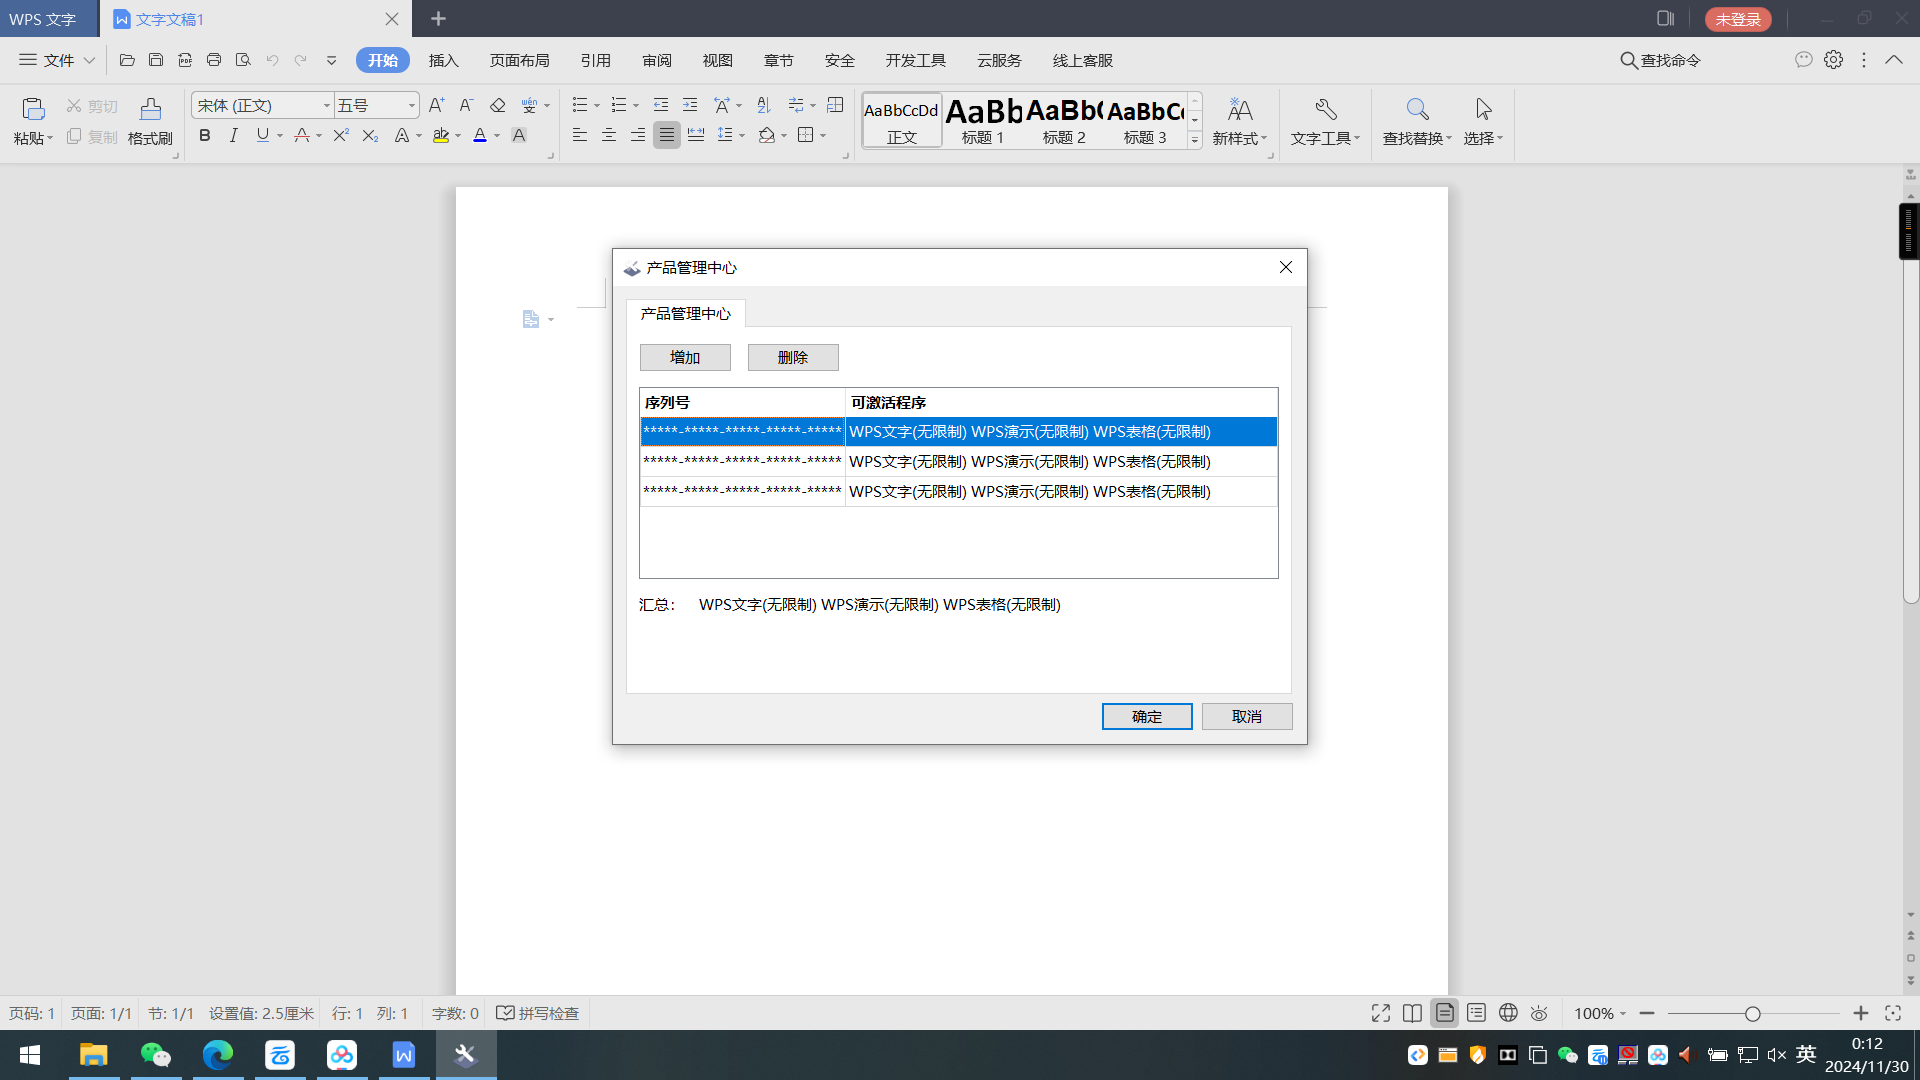Image resolution: width=1920 pixels, height=1080 pixels.
Task: Select the second serial number row
Action: tap(742, 461)
